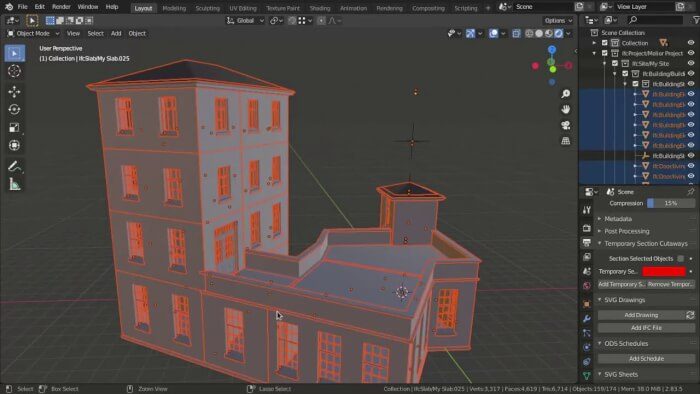Open the Scene properties tab icon
The width and height of the screenshot is (700, 394).
point(587,271)
